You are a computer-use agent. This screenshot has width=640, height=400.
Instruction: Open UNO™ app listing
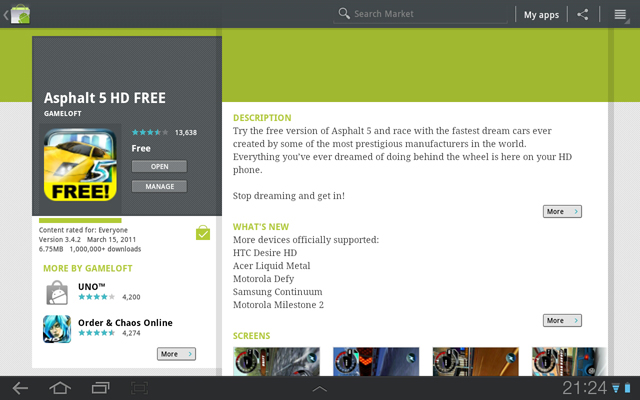[x=91, y=287]
